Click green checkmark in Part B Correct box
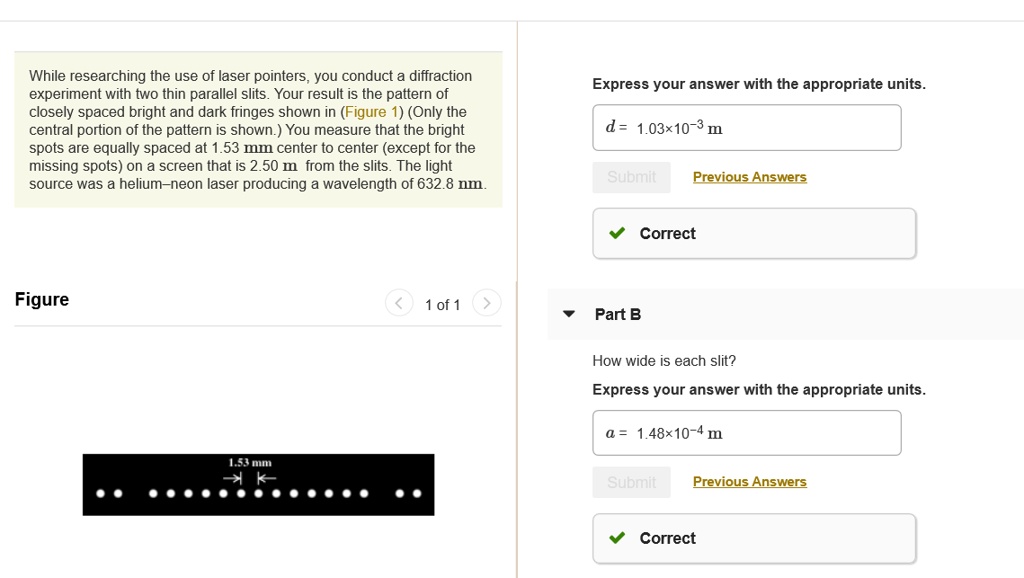The image size is (1024, 578). (617, 538)
